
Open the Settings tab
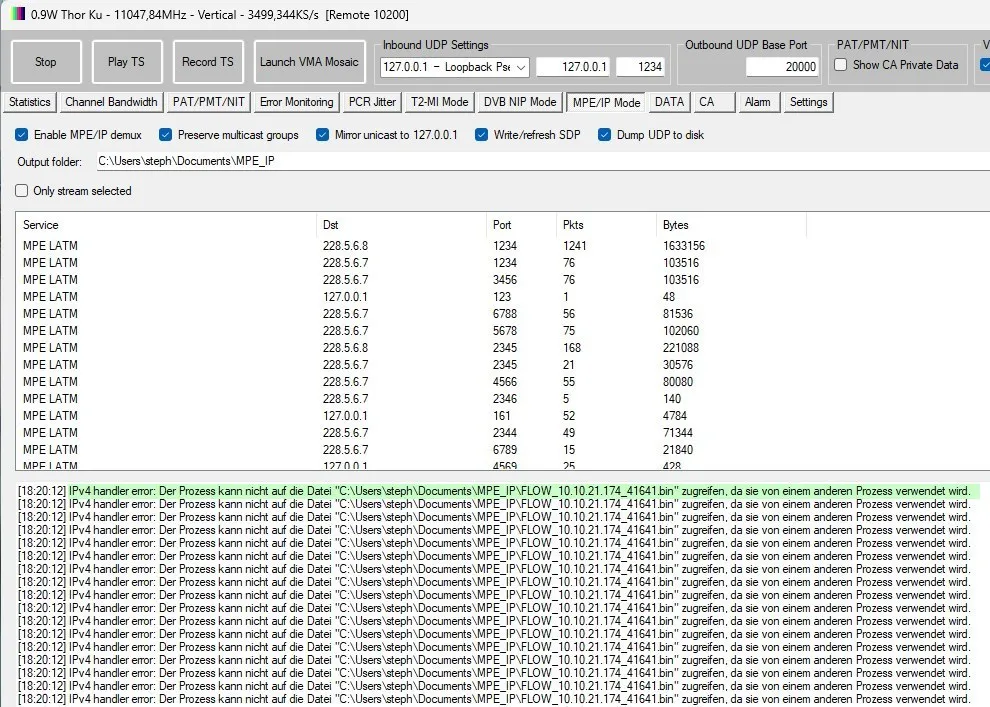(808, 102)
